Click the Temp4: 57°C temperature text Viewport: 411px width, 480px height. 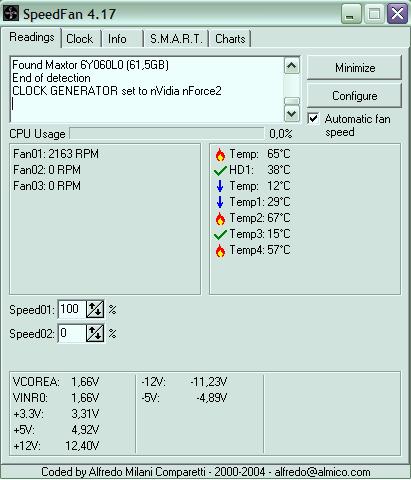click(260, 250)
